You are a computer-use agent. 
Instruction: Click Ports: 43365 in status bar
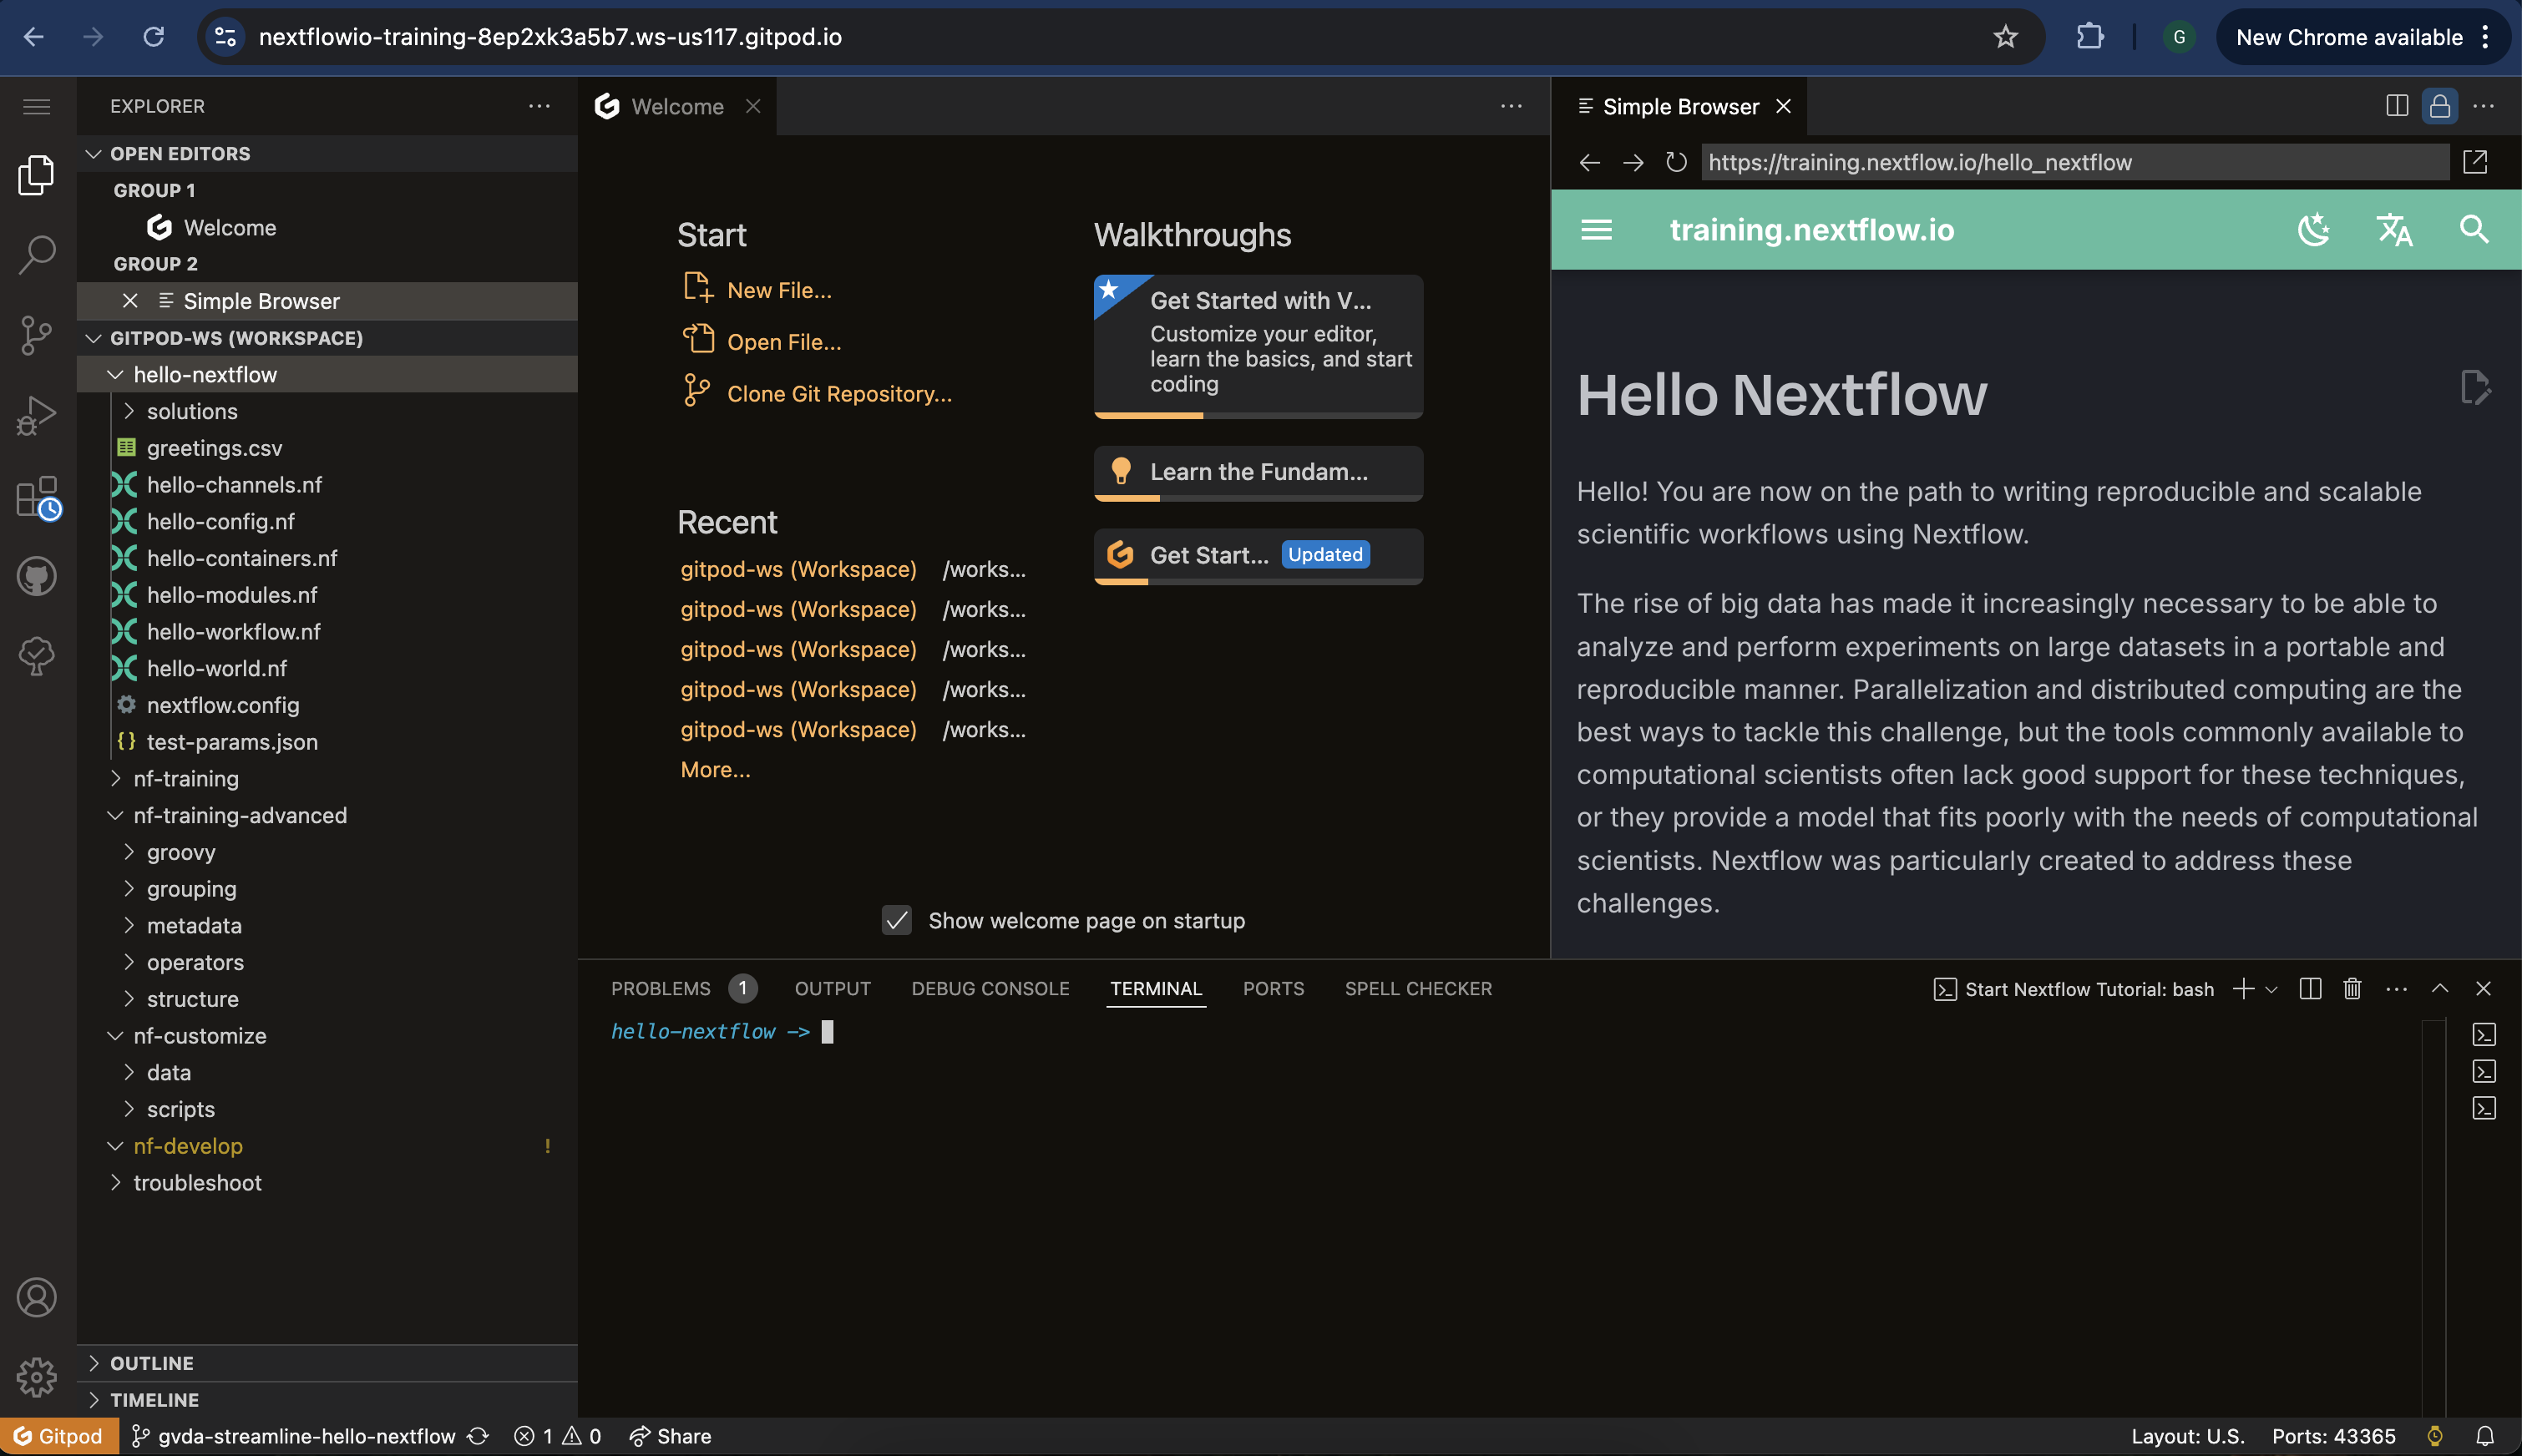tap(2333, 1436)
